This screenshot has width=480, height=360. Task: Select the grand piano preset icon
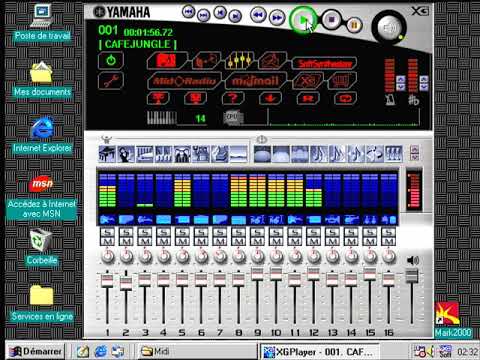[107, 154]
